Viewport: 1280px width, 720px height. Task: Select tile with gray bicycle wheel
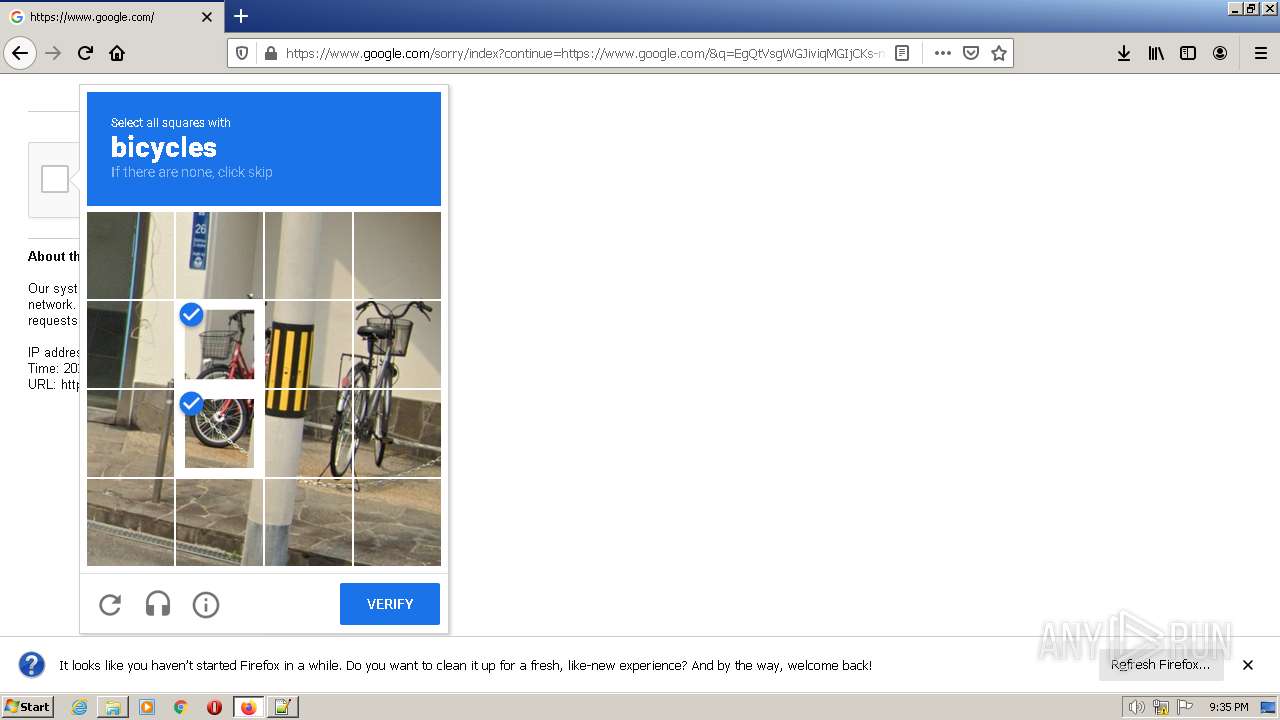397,433
